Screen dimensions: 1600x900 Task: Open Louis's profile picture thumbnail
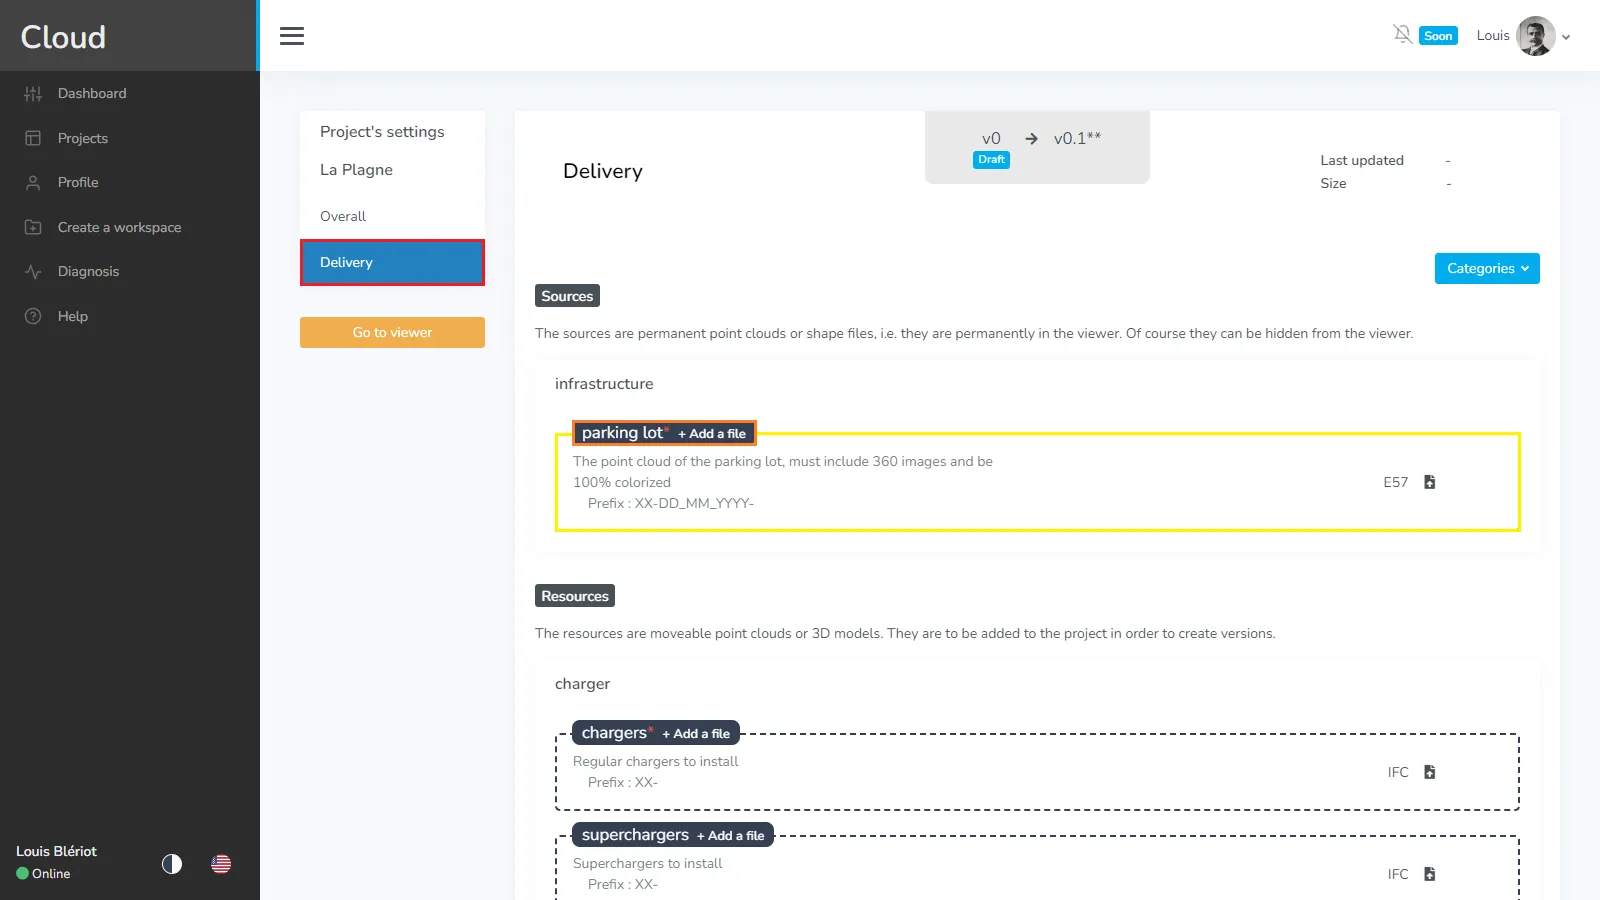pyautogui.click(x=1535, y=35)
